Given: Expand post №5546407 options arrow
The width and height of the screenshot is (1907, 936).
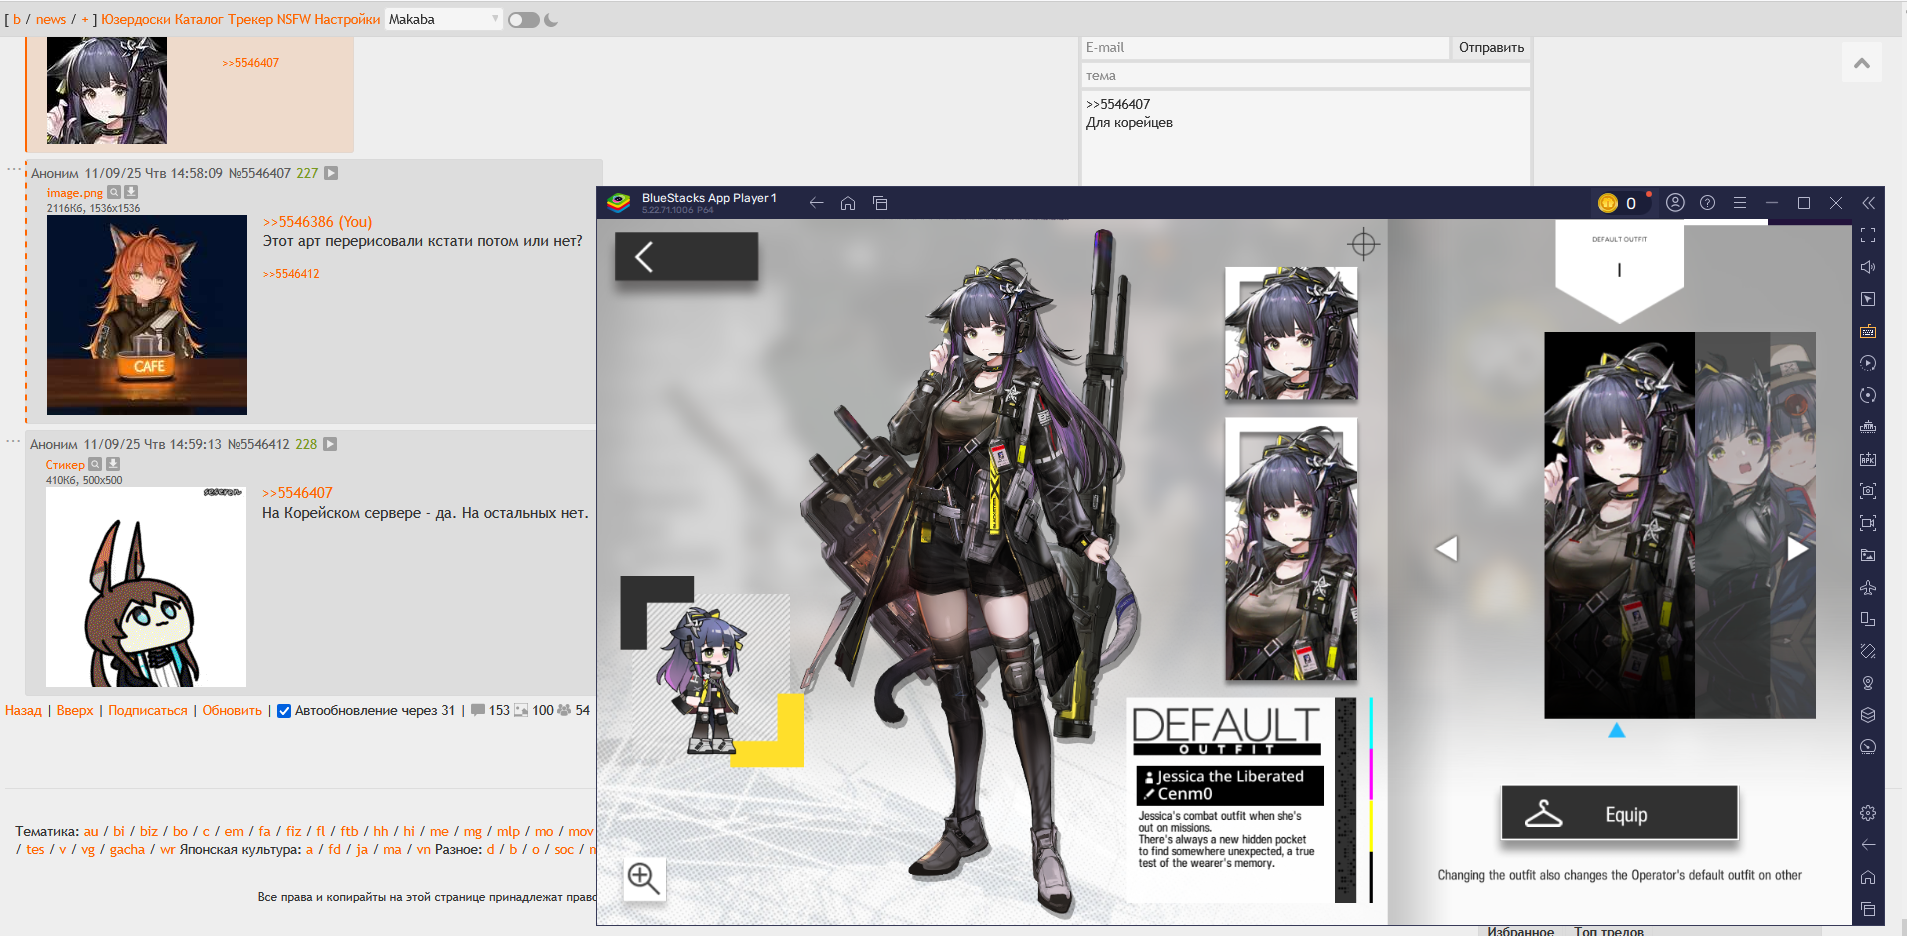Looking at the screenshot, I should click(x=331, y=173).
